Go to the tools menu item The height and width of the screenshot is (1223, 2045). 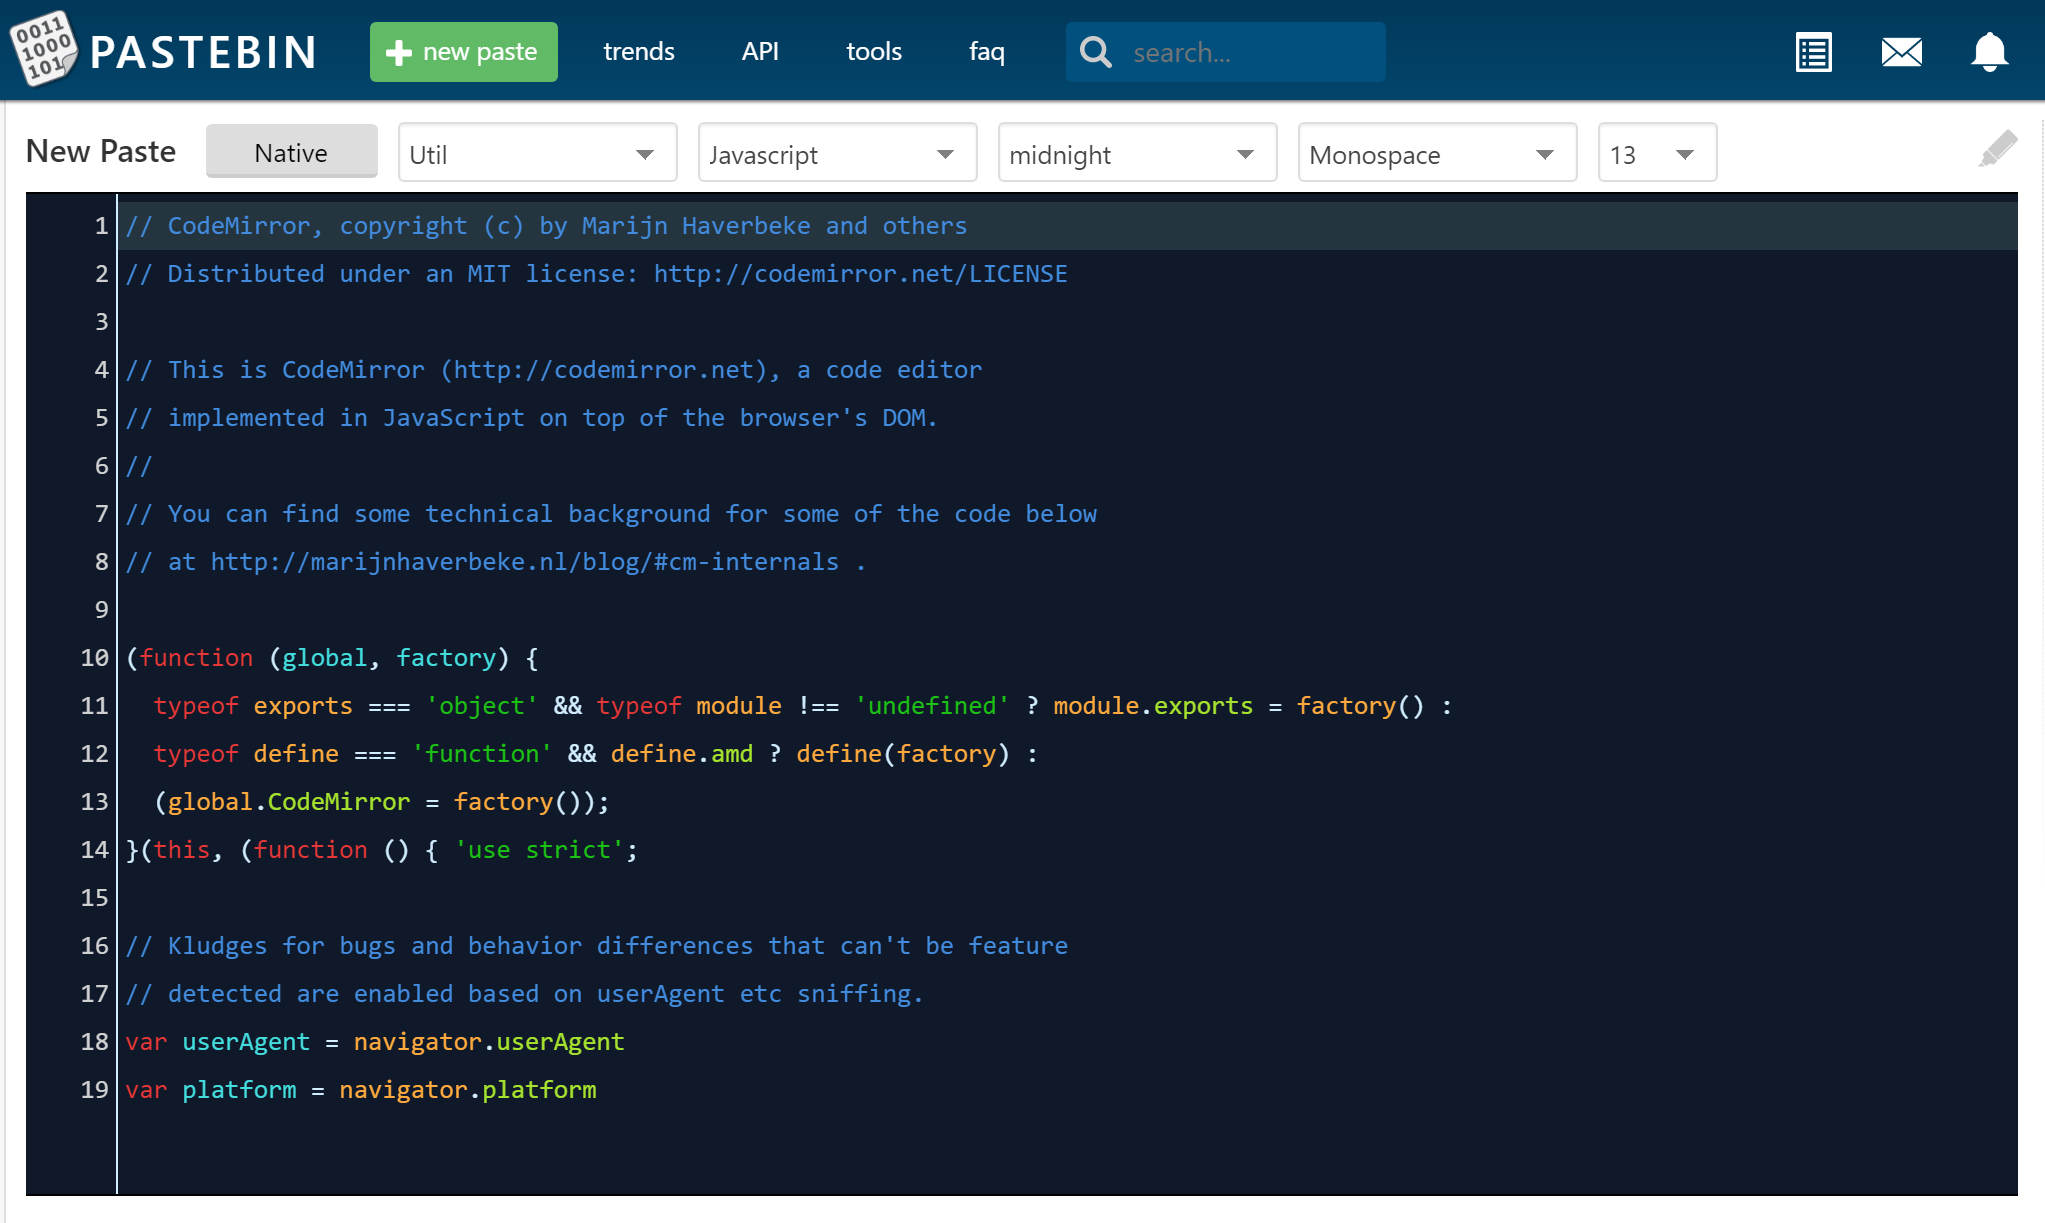pyautogui.click(x=874, y=52)
